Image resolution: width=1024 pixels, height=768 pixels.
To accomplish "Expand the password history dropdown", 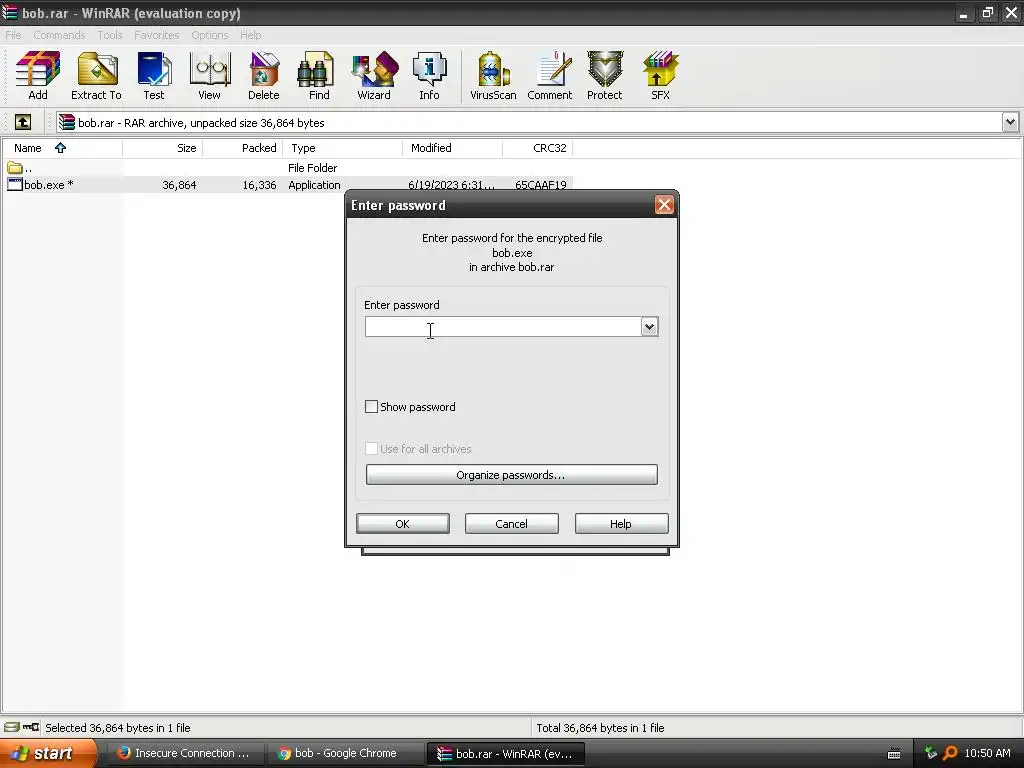I will (x=649, y=327).
